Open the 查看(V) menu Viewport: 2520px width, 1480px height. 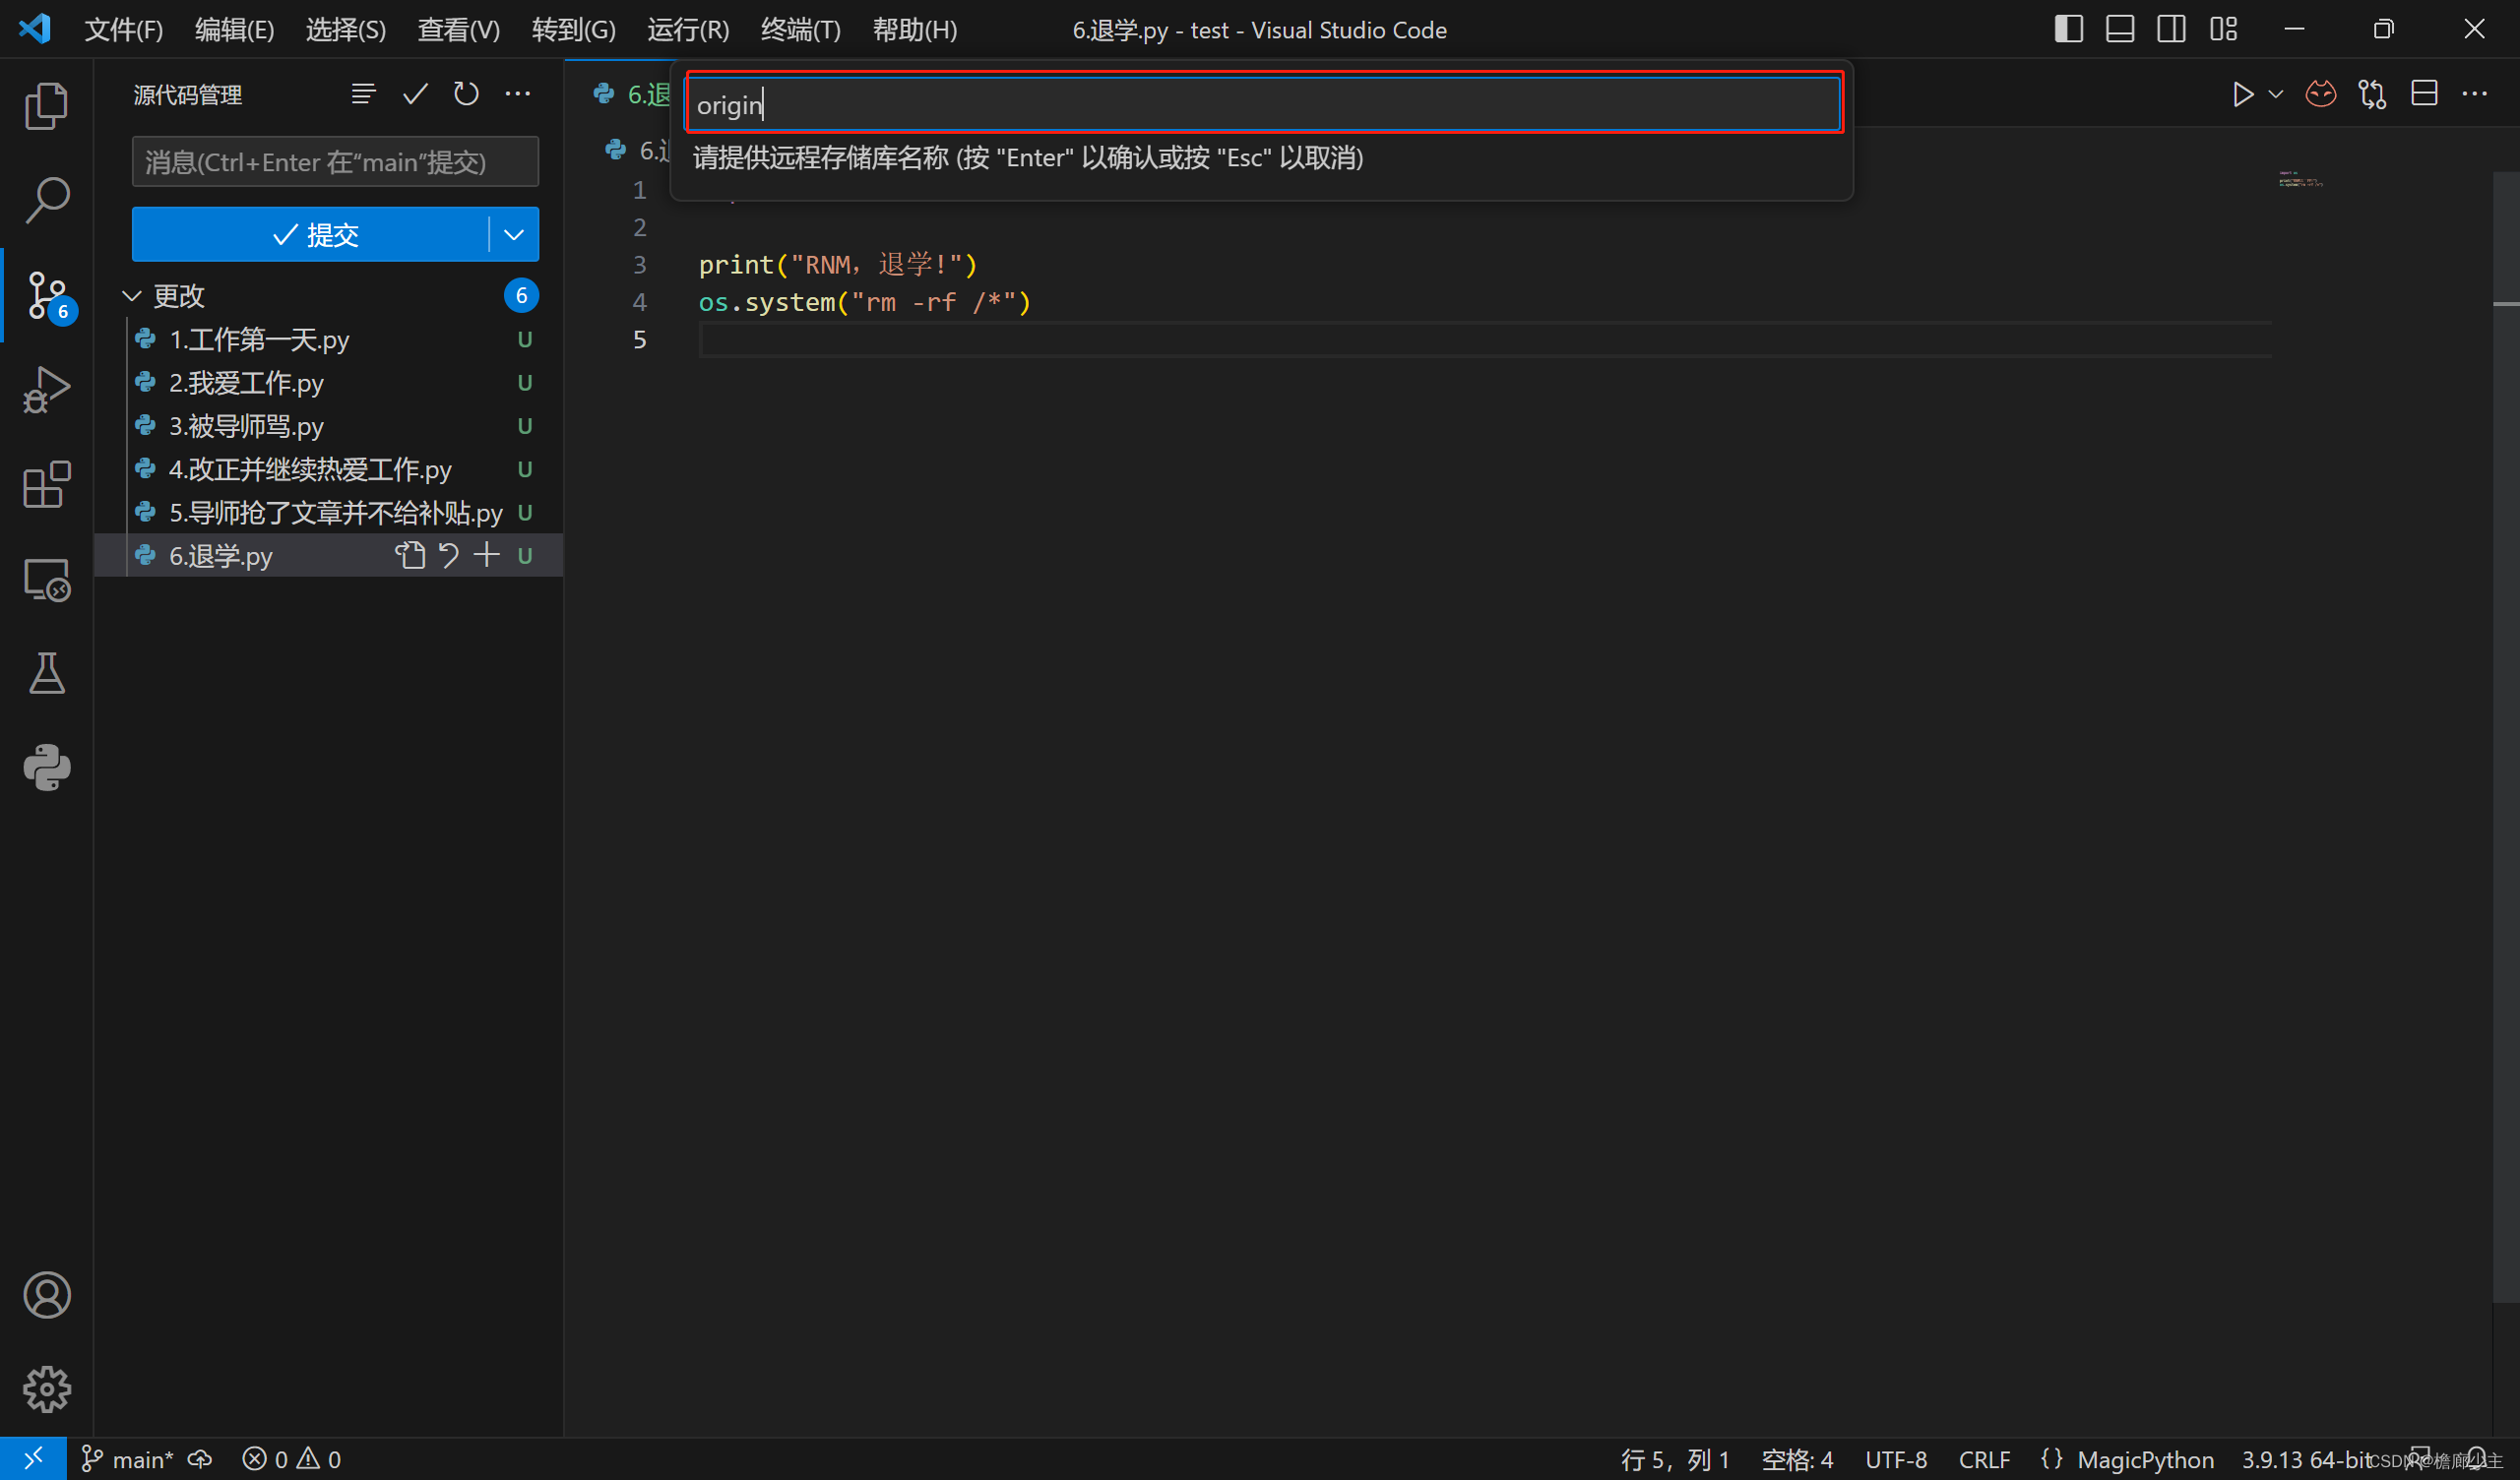458,29
